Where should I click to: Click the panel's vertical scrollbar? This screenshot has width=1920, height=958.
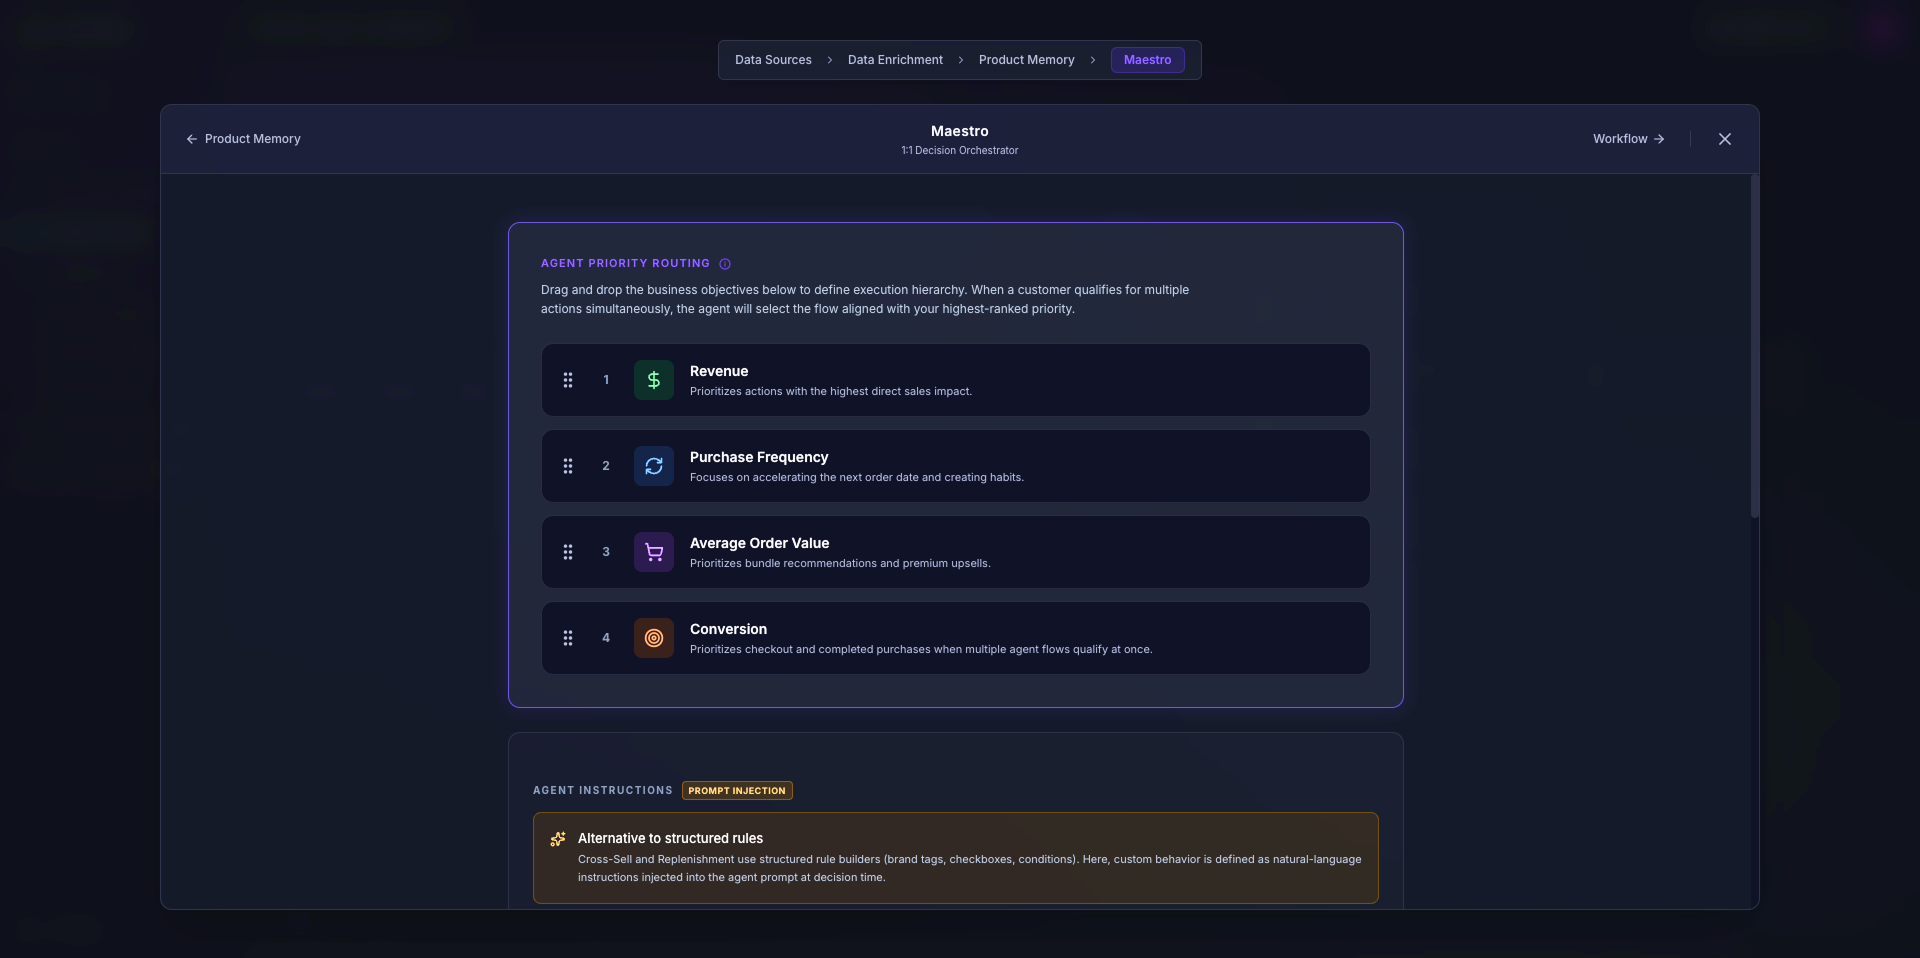pos(1754,347)
